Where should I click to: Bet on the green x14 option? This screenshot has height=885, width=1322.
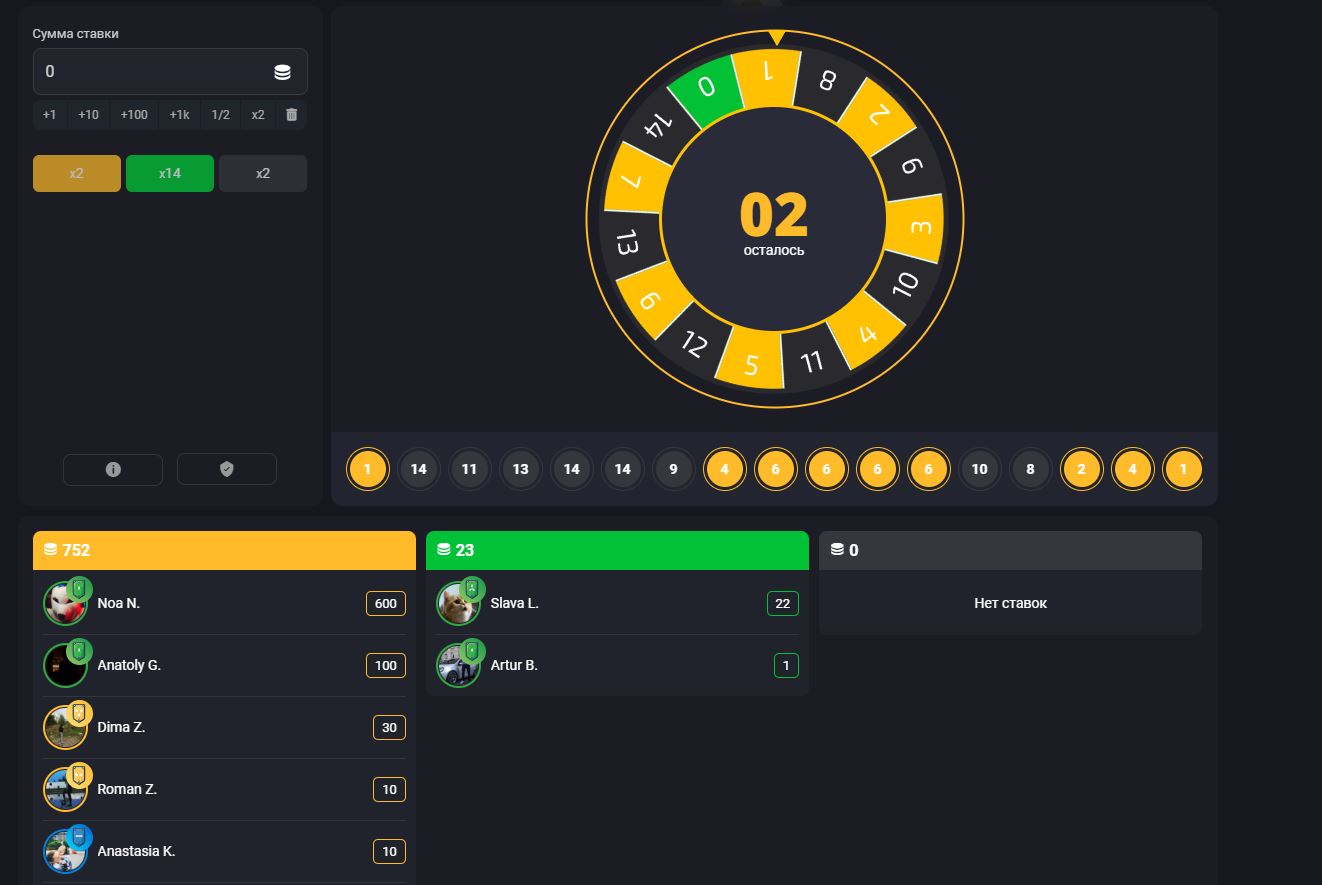point(170,173)
